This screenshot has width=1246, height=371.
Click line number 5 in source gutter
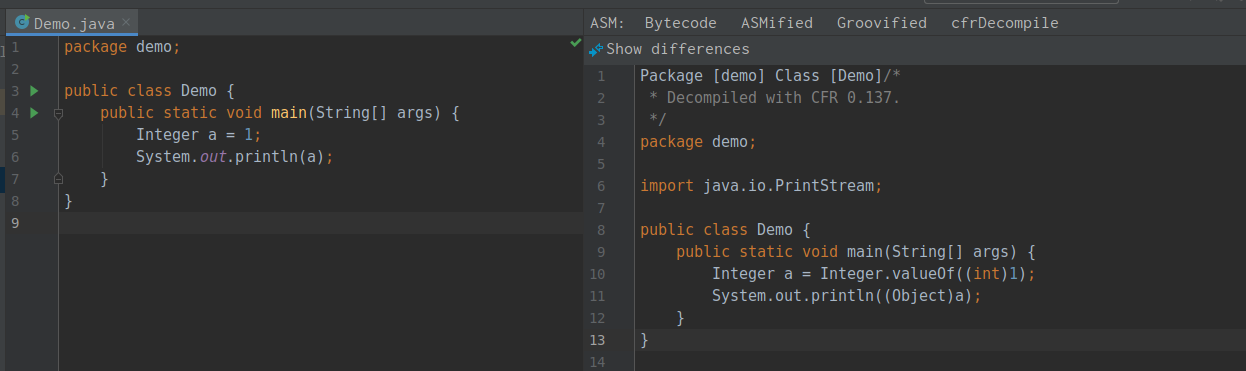[x=15, y=135]
